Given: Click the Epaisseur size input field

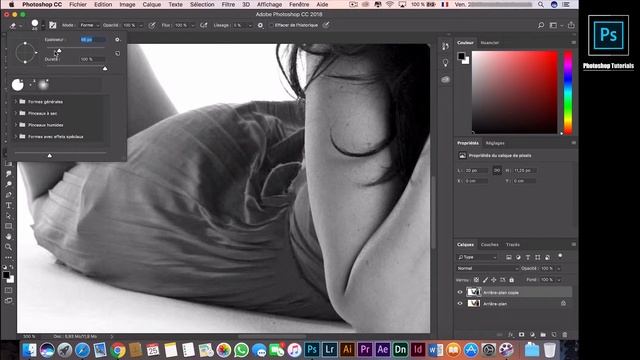Looking at the screenshot, I should [93, 40].
